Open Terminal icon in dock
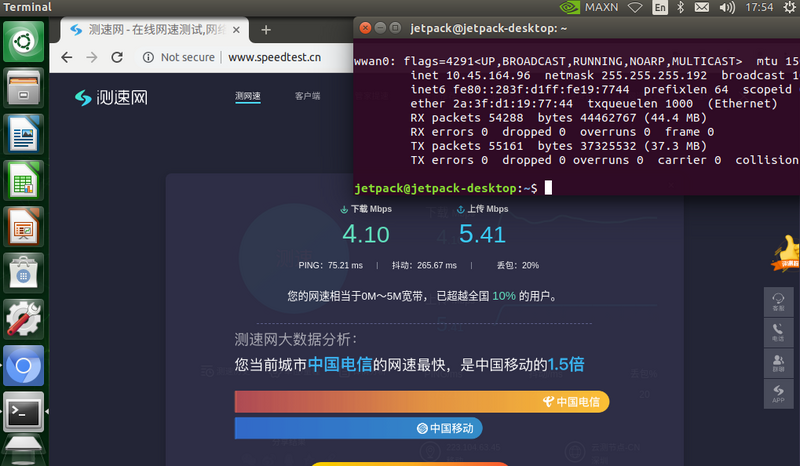The height and width of the screenshot is (466, 800). [23, 412]
